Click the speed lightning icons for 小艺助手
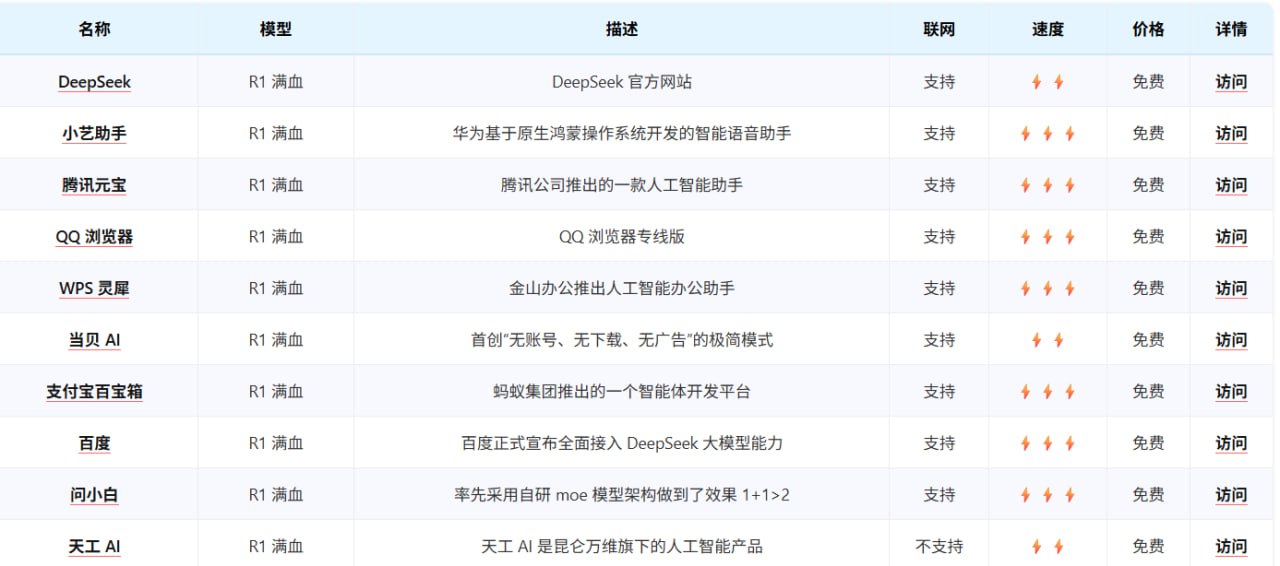Screen dimensions: 1280x566 tap(1047, 134)
